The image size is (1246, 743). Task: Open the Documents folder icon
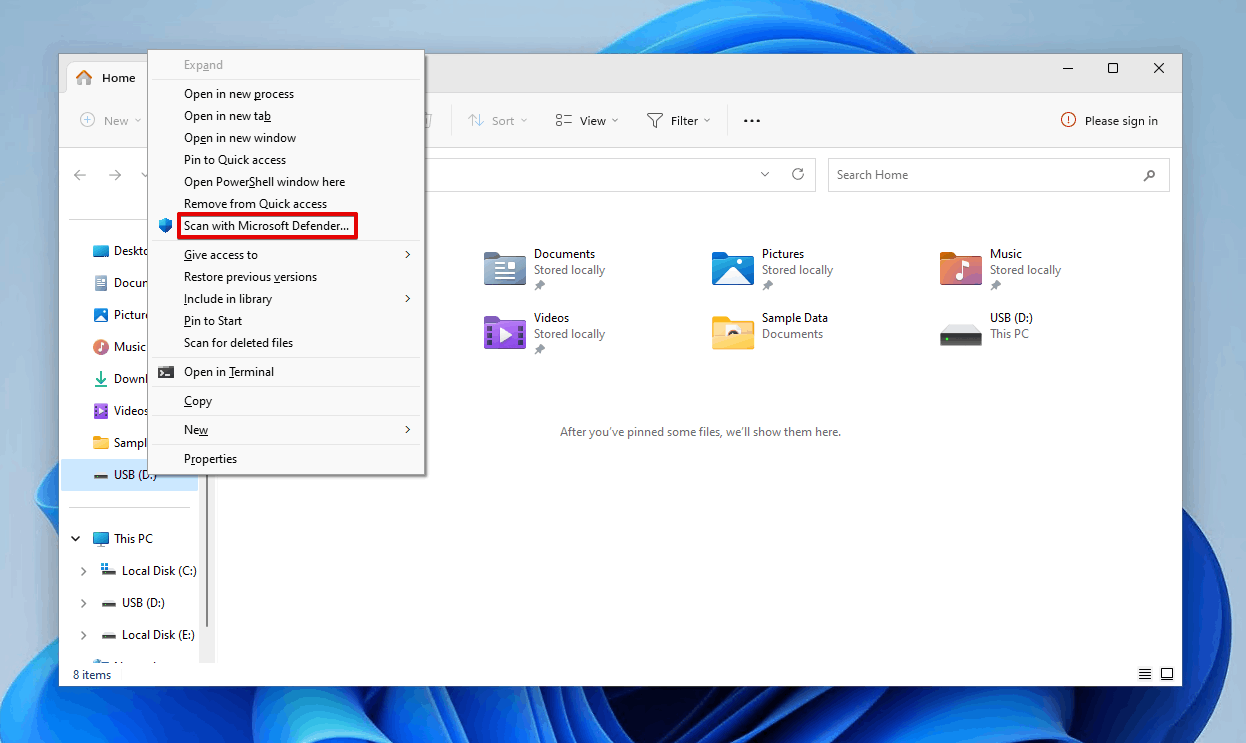505,268
